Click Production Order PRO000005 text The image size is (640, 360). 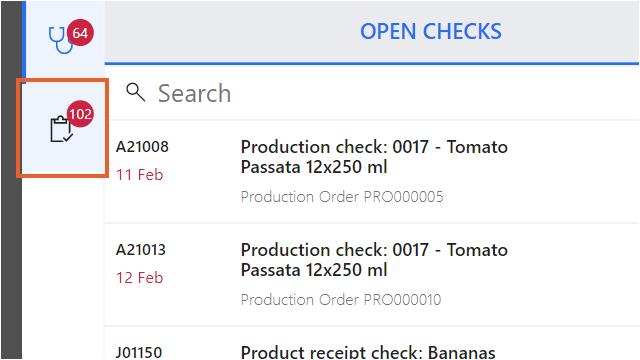342,197
